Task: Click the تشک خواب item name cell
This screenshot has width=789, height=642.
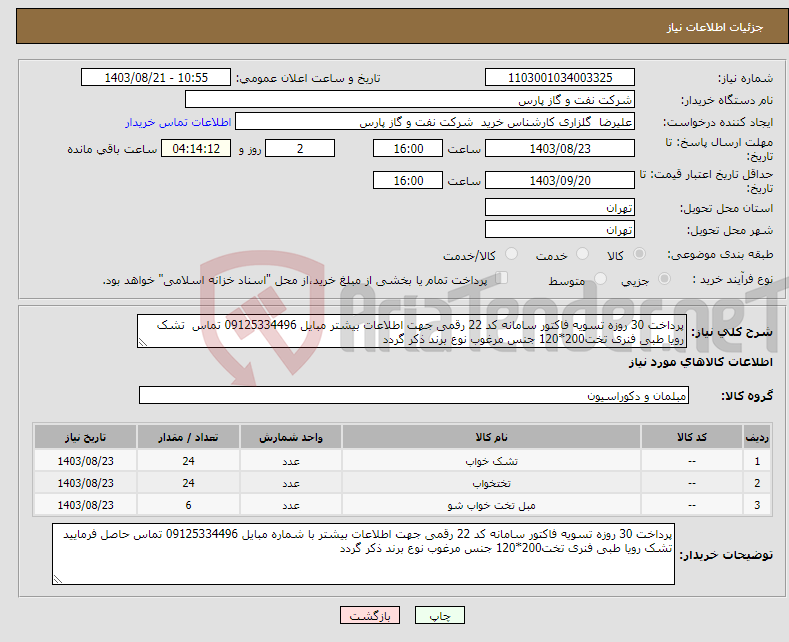Action: [x=491, y=461]
